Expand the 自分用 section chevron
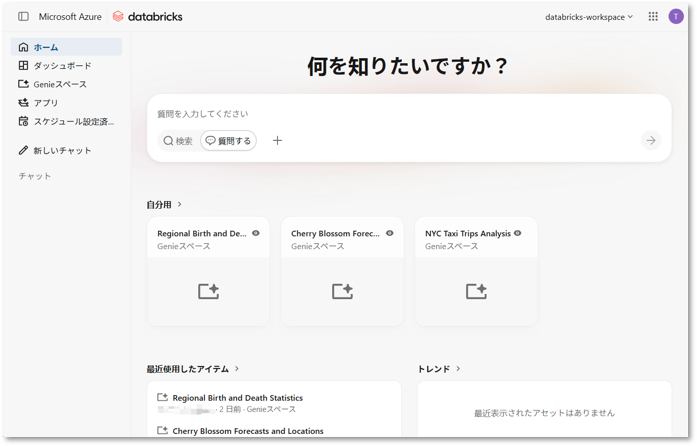Screen dimensions: 697x446 [180, 205]
